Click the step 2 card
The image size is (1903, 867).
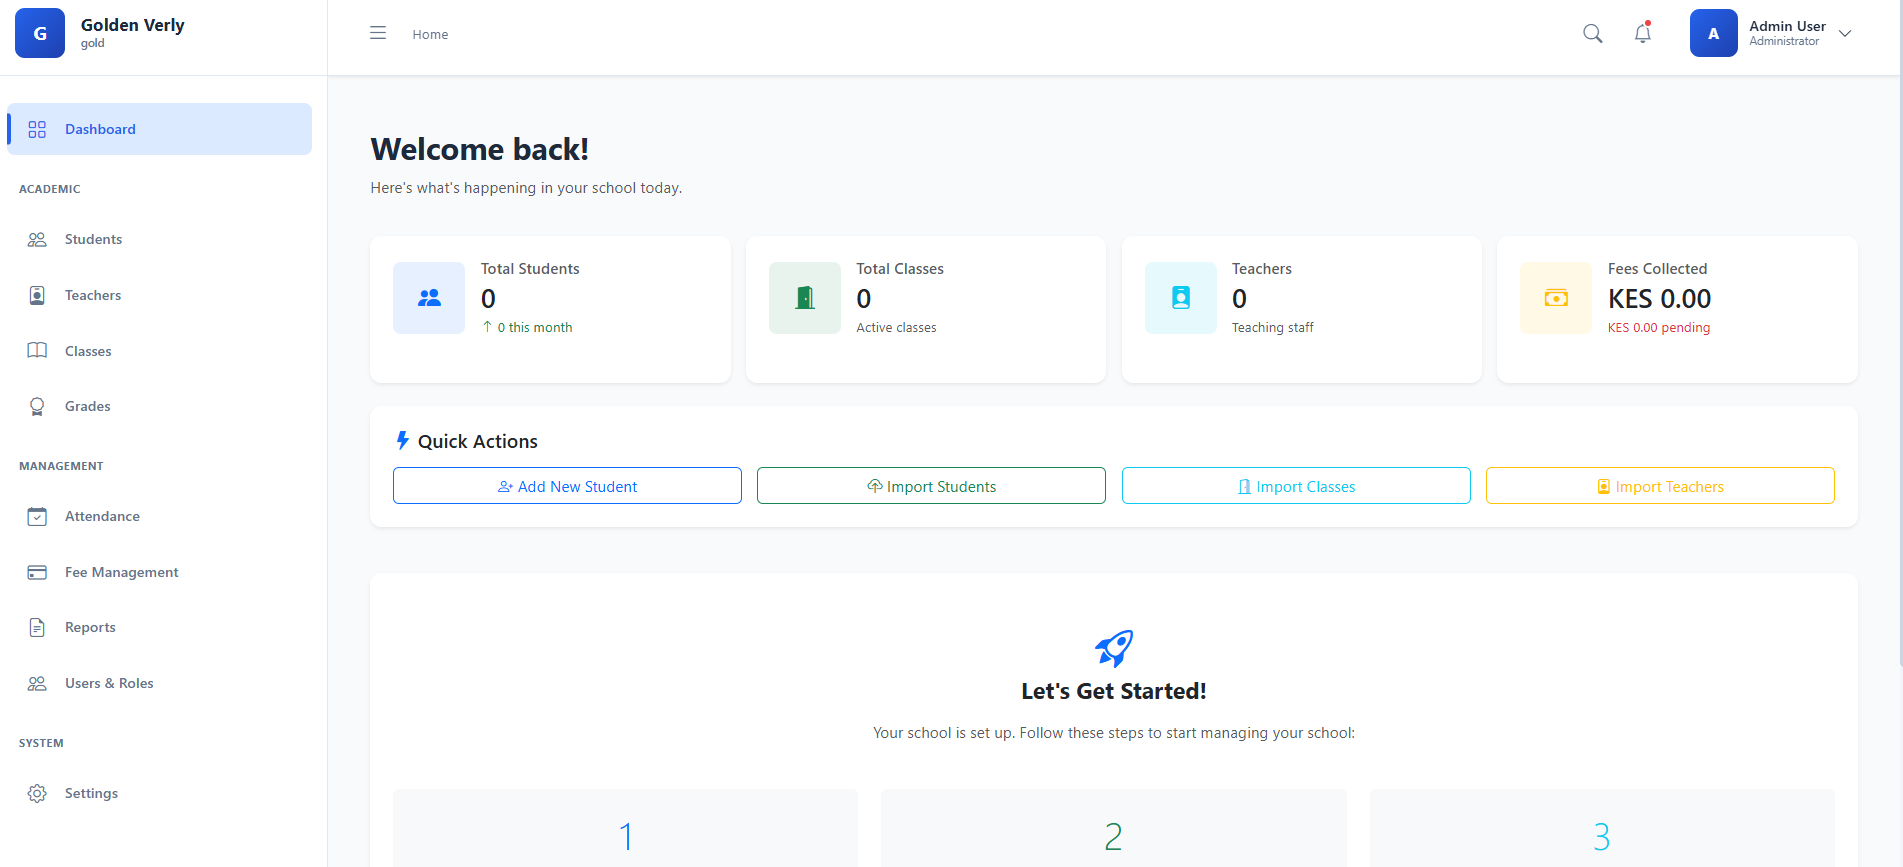(1113, 828)
